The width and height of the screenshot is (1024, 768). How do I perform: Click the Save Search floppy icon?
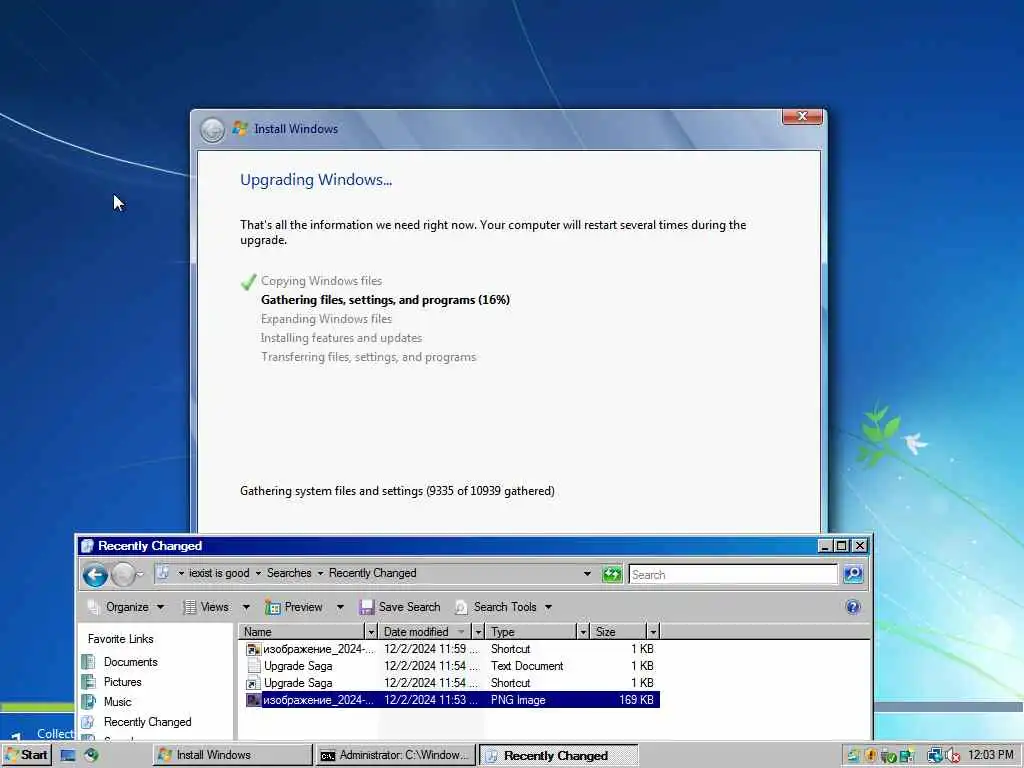(366, 607)
